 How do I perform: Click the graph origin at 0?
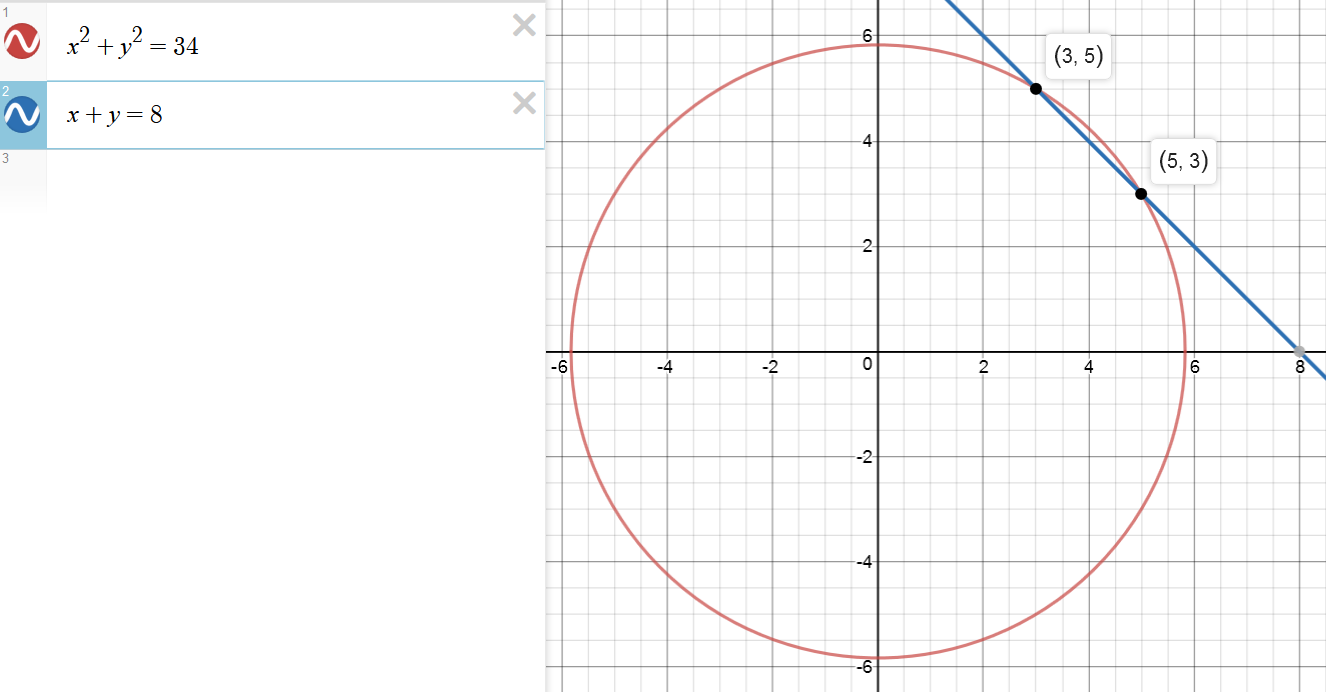877,352
